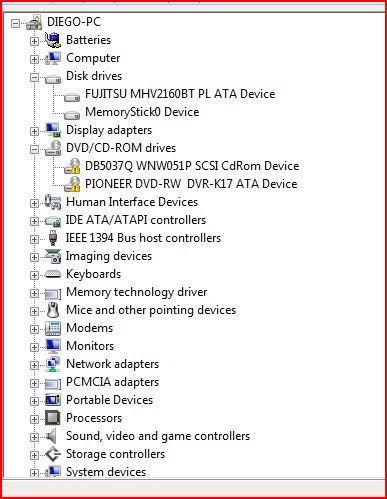Click the Sound, video and game controllers icon
Screen dimensions: 387x499
pos(52,436)
